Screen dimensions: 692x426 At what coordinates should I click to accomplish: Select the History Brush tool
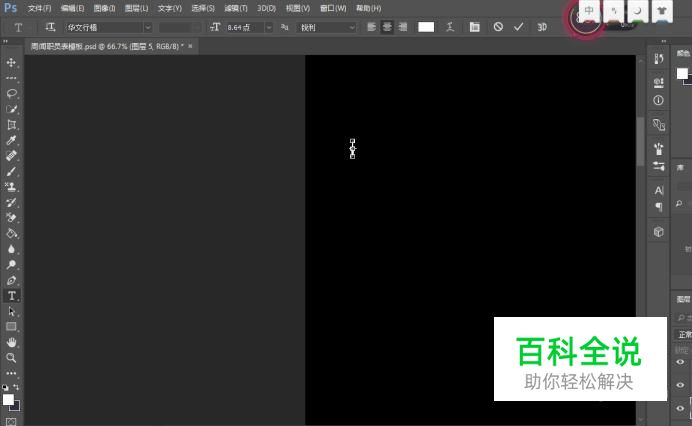pos(11,203)
